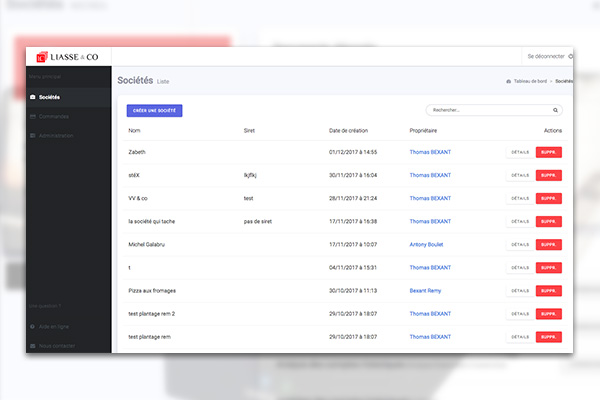
Task: Open owner Thomas BEXANT of VV & co
Action: point(430,198)
